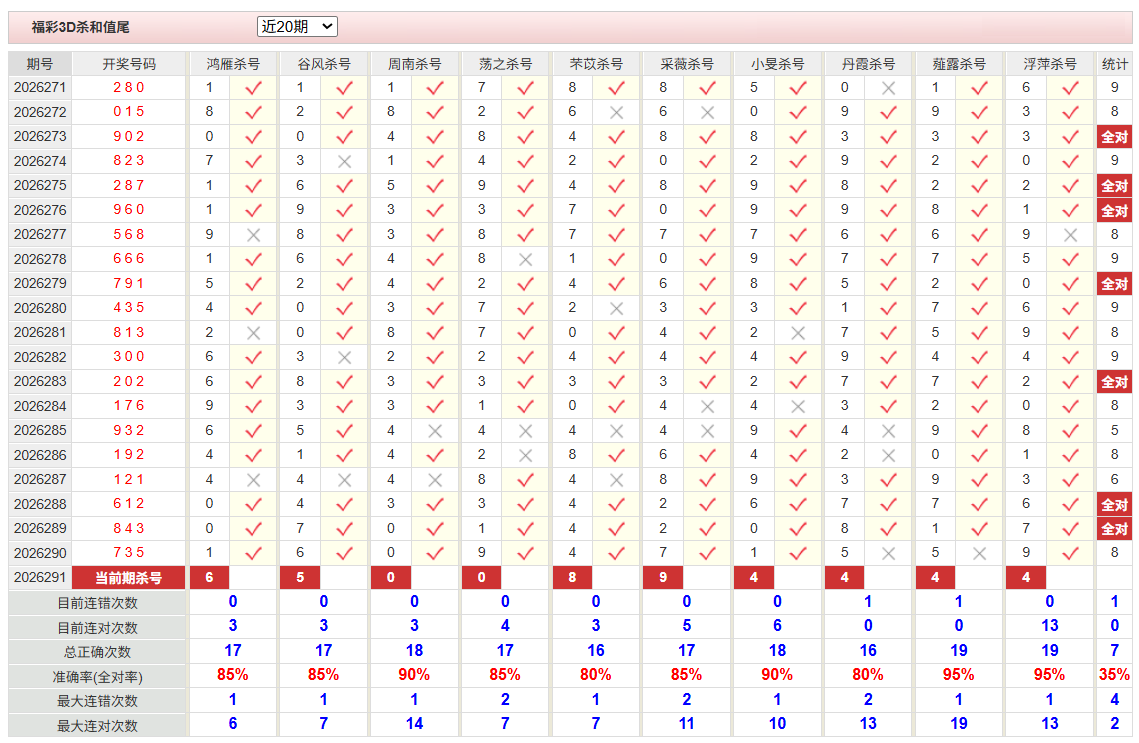
Task: Click the 鸿雁杀号 column header
Action: coord(232,64)
